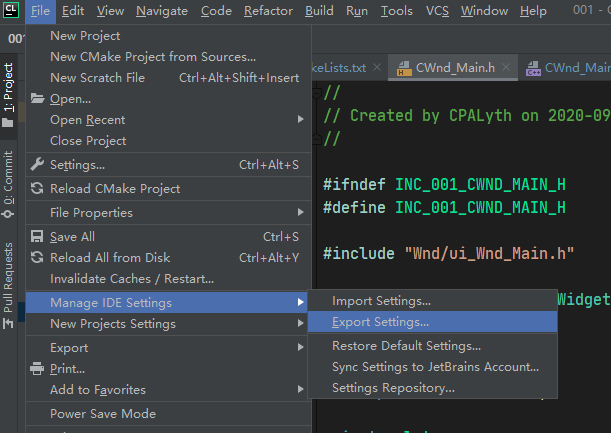Image resolution: width=611 pixels, height=433 pixels.
Task: Switch to the CMakeLists.txt editor tab
Action: 339,68
